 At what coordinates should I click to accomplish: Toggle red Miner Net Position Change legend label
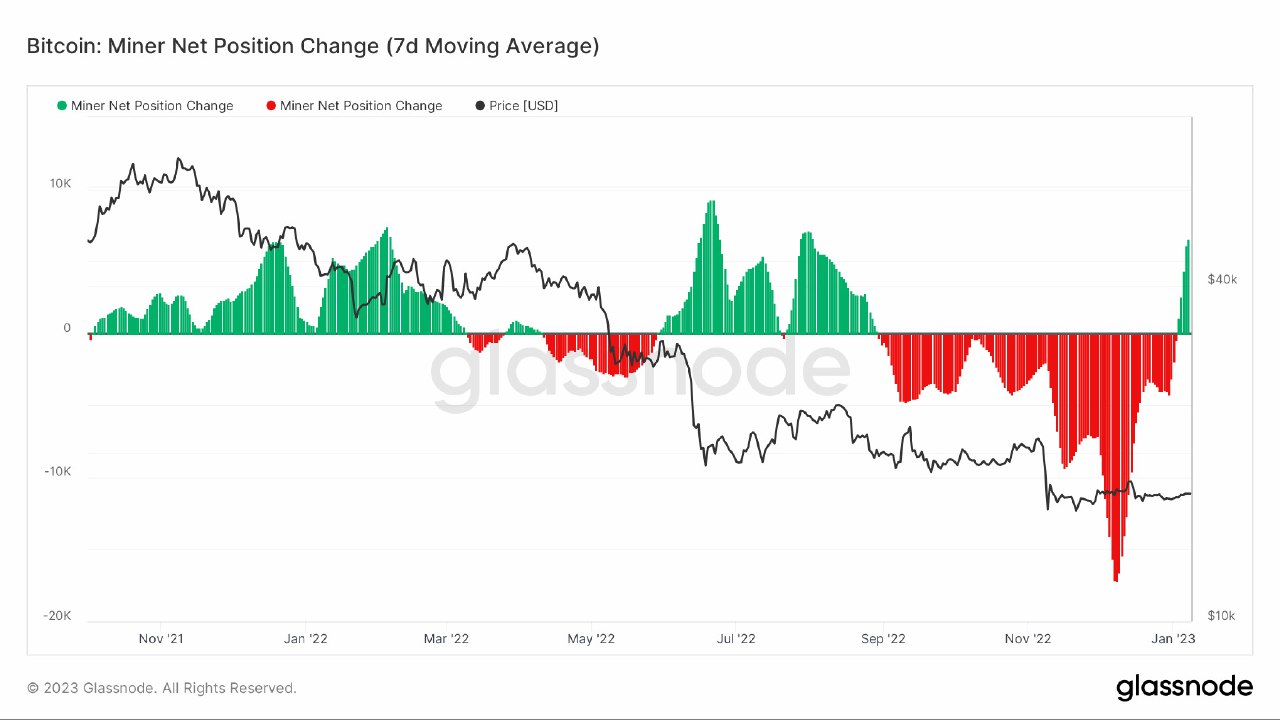click(x=361, y=106)
